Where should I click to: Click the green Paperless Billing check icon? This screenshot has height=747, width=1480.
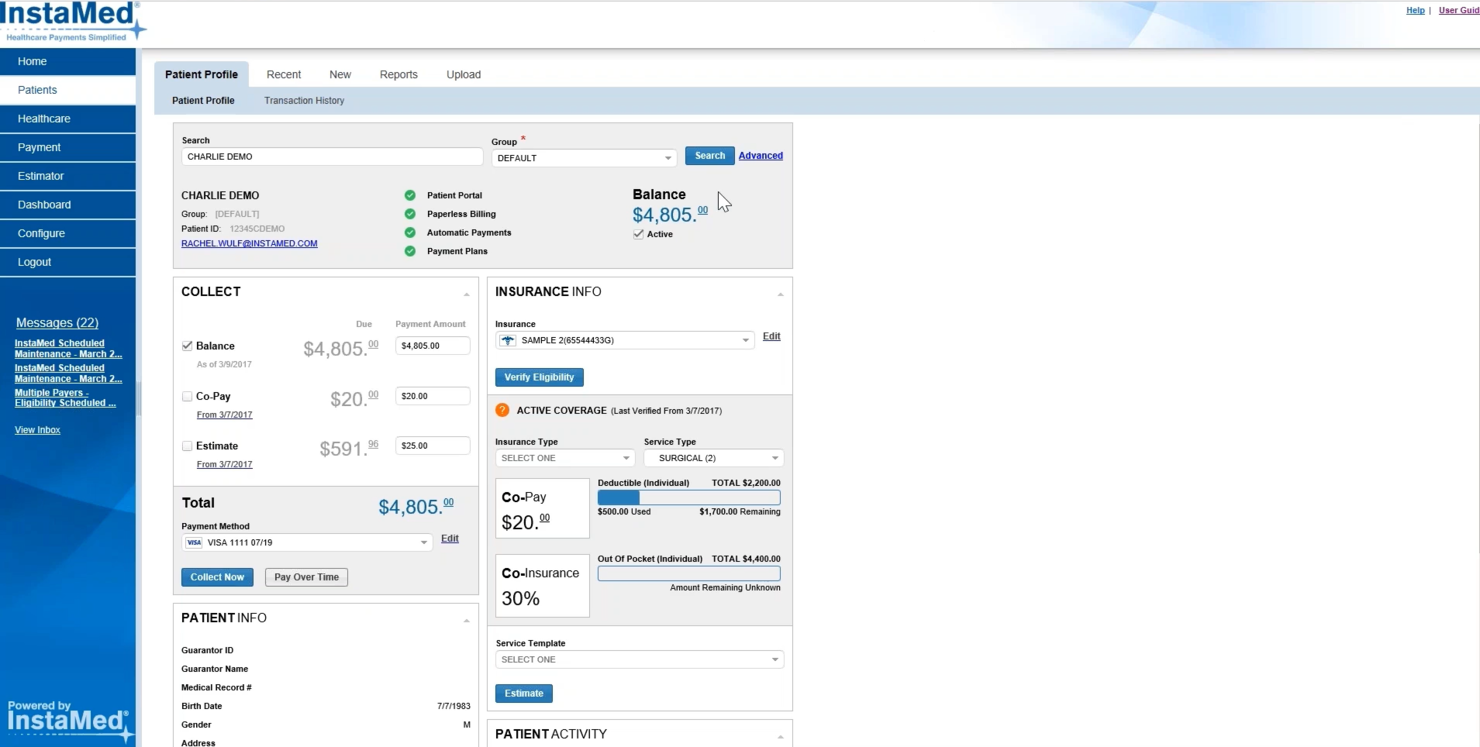tap(410, 214)
